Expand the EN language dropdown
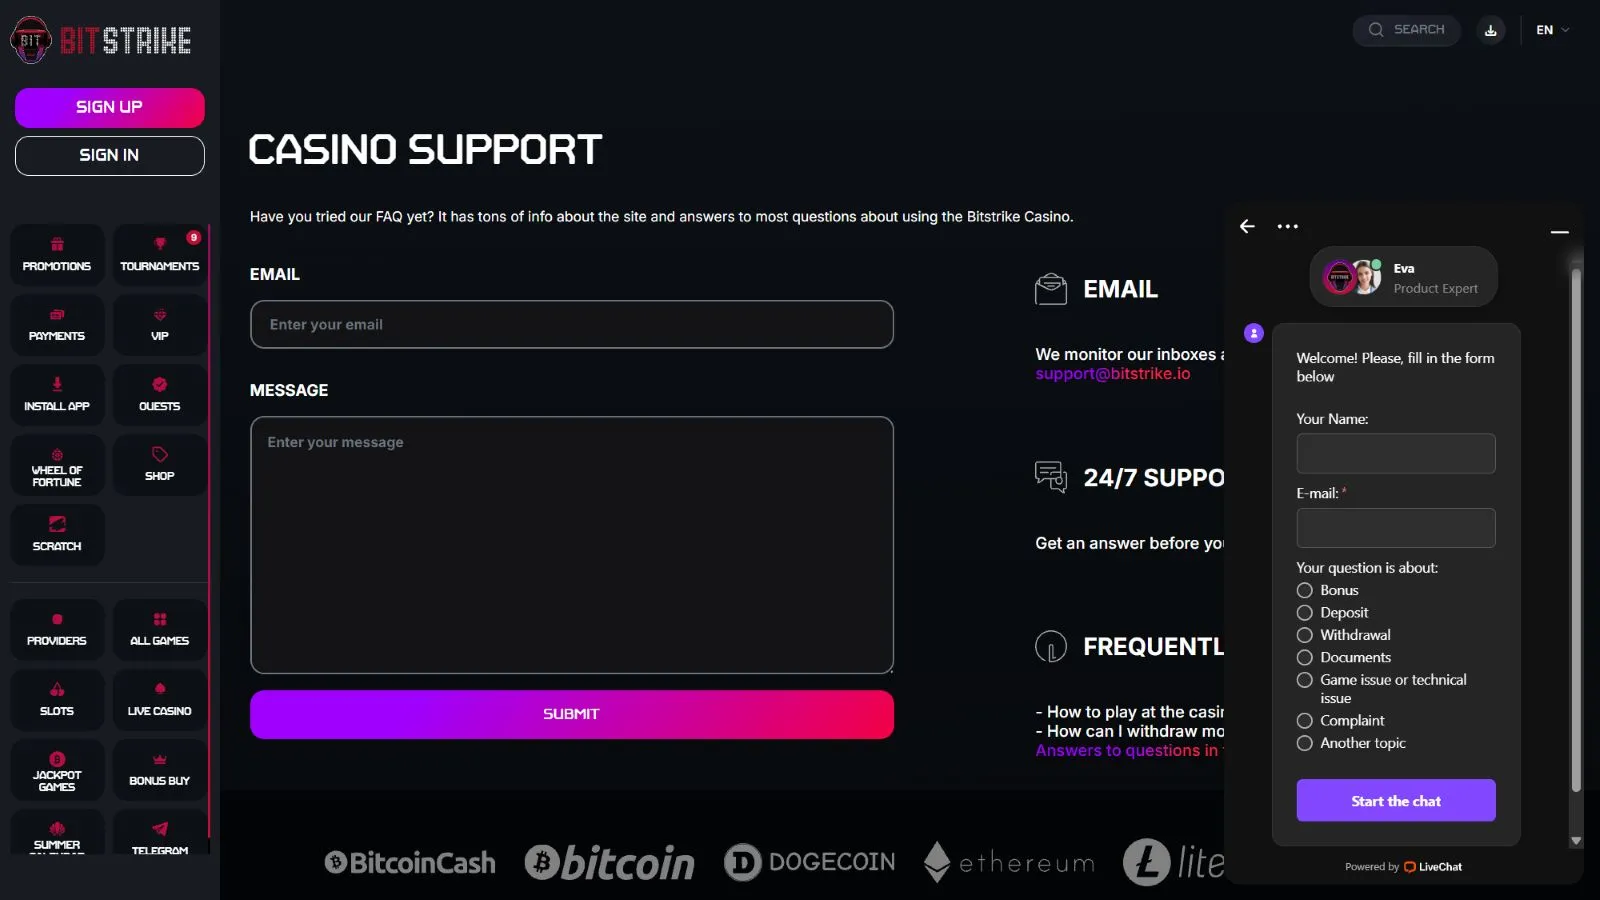Viewport: 1600px width, 900px height. [1552, 30]
